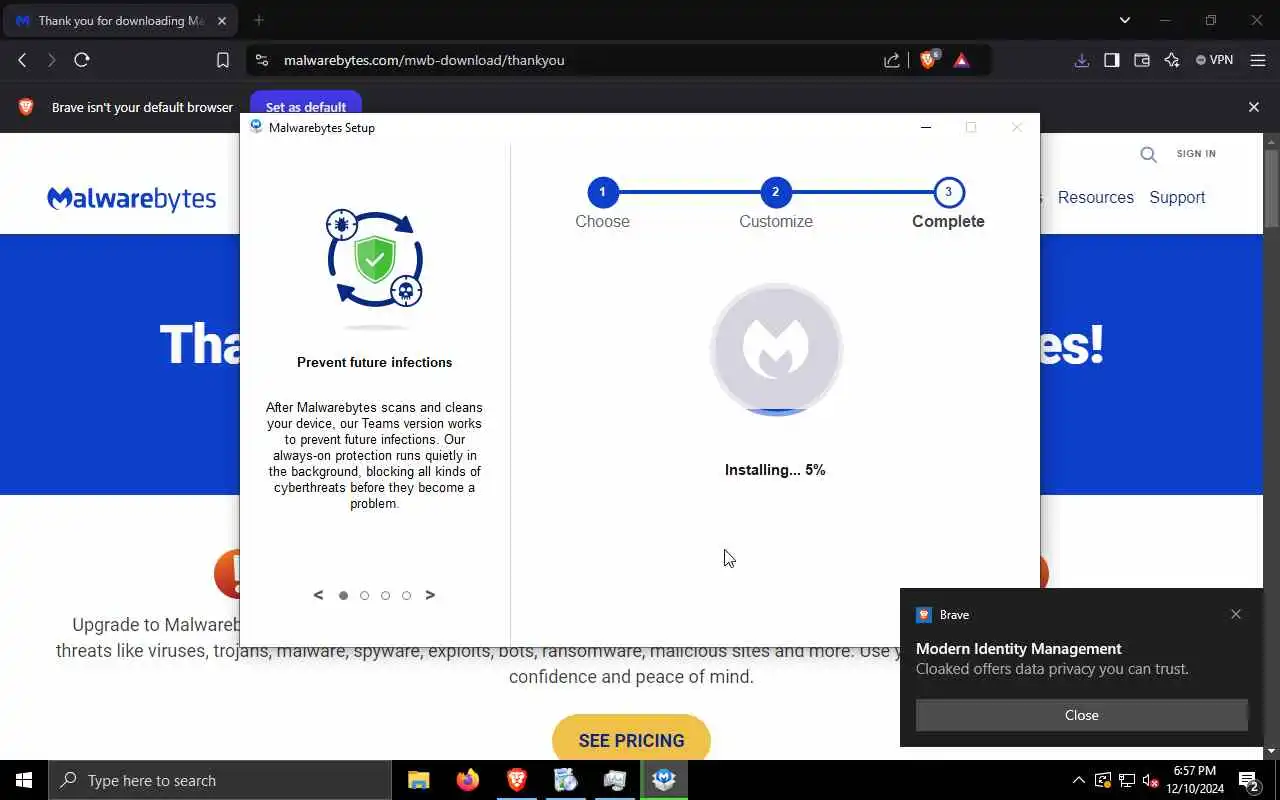This screenshot has width=1280, height=800.
Task: Click the previous slide arrow in the installer
Action: (318, 595)
